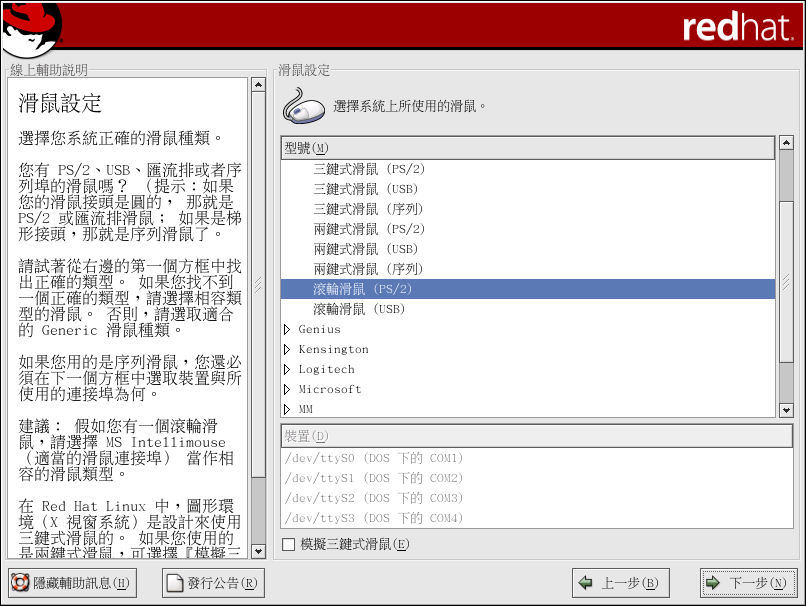806x606 pixels.
Task: Click the 裝置 column header
Action: pyautogui.click(x=536, y=436)
